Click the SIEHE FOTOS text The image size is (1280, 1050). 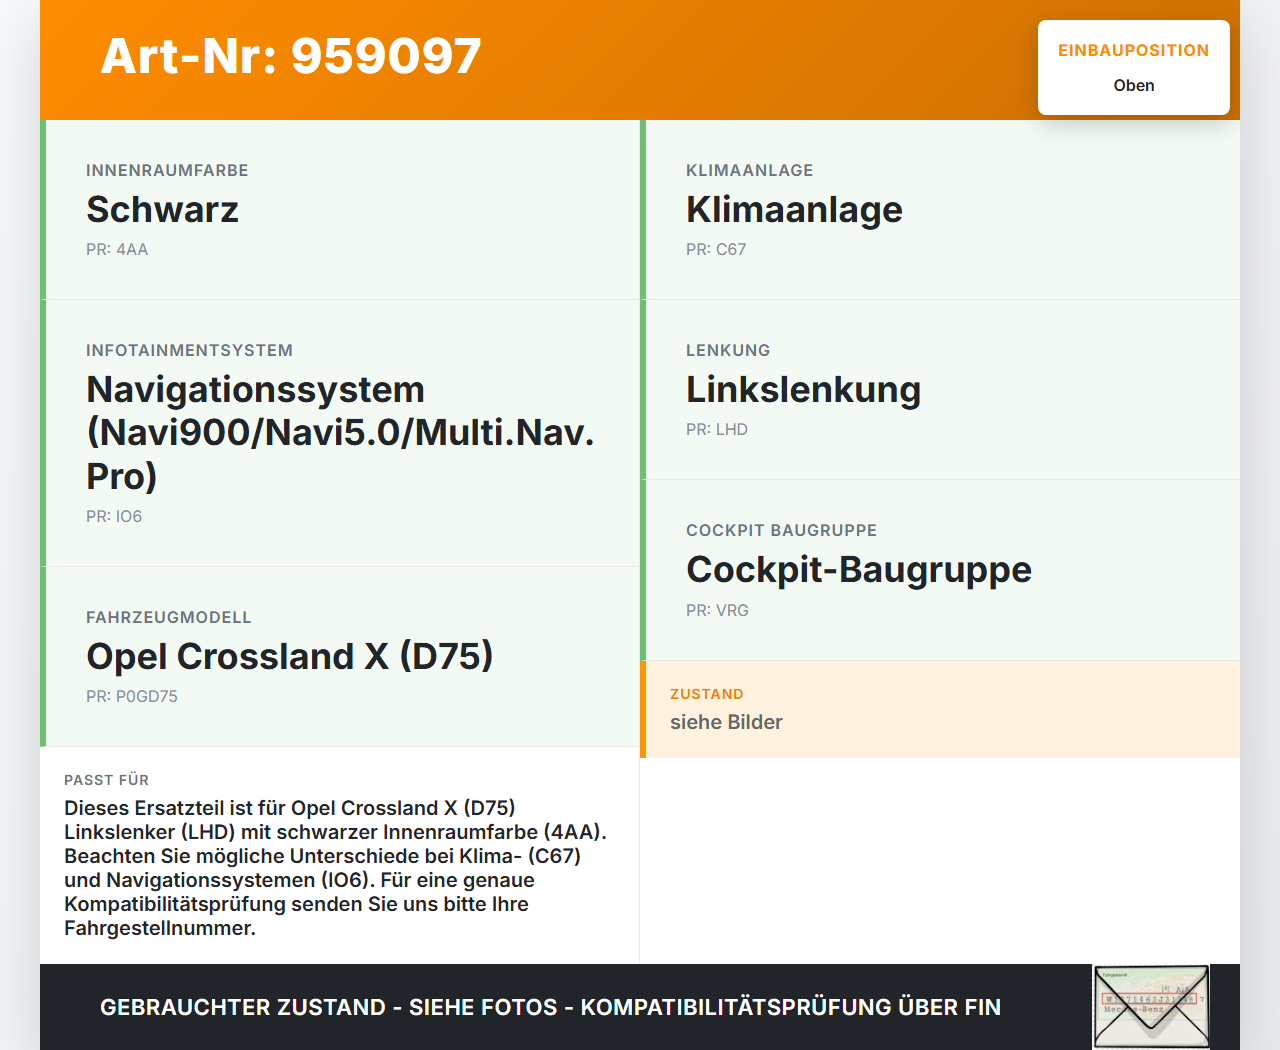pyautogui.click(x=483, y=1007)
